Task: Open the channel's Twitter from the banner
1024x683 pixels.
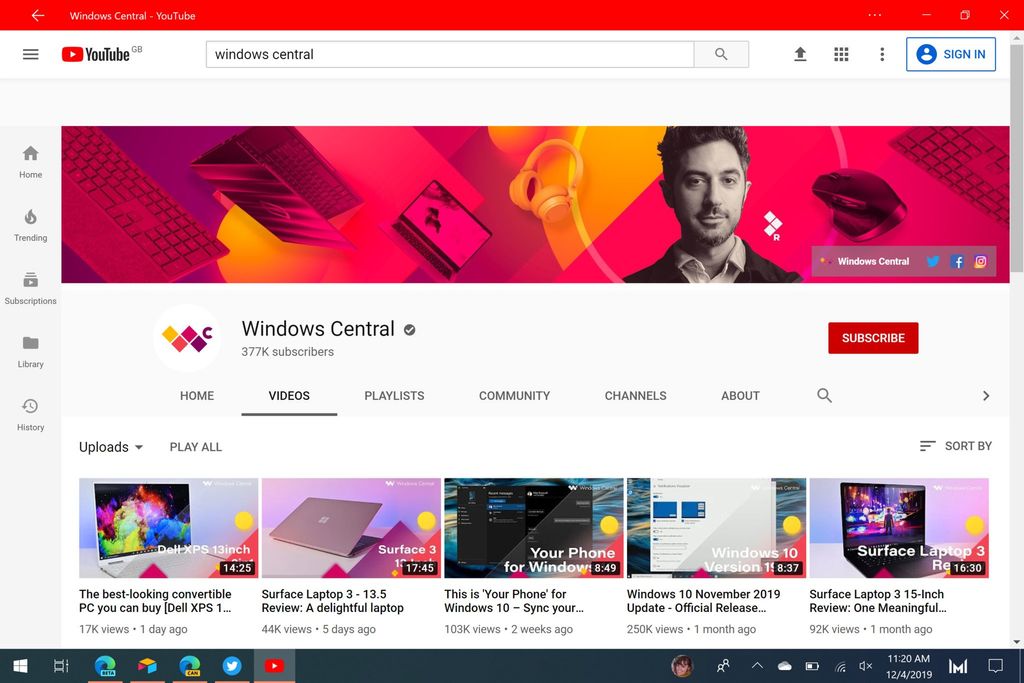Action: click(x=933, y=261)
